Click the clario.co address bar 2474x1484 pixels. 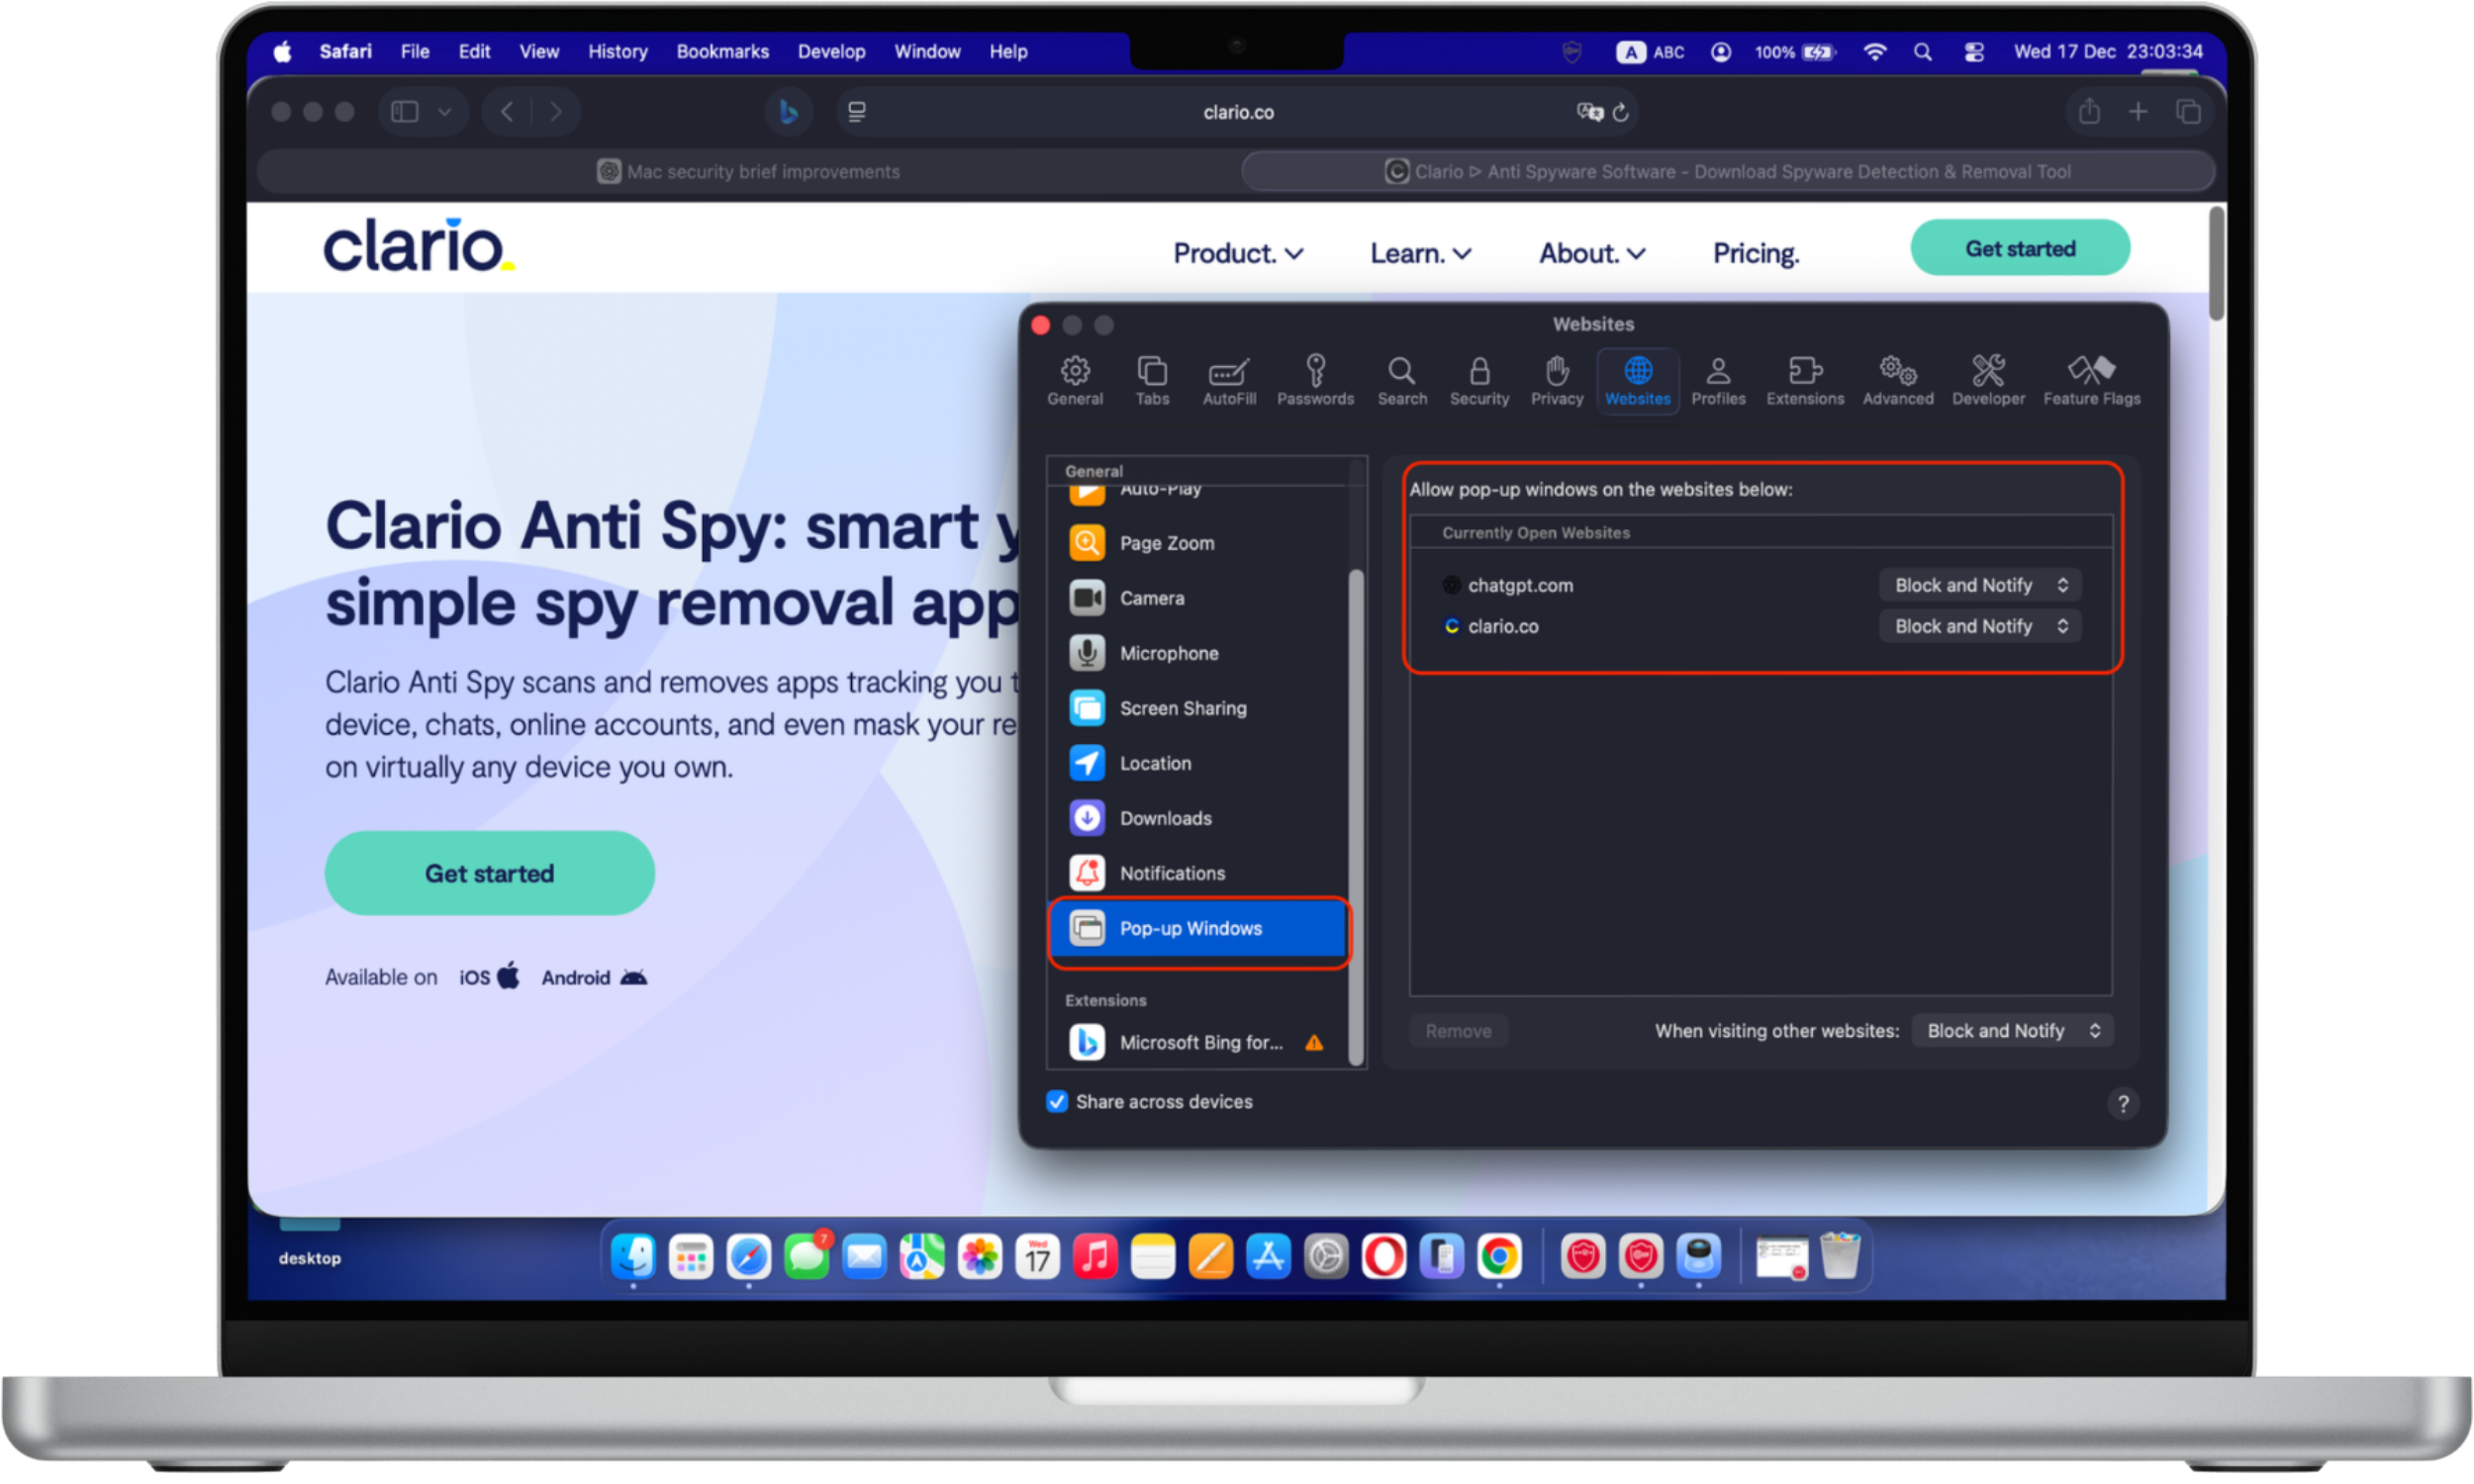(x=1238, y=111)
